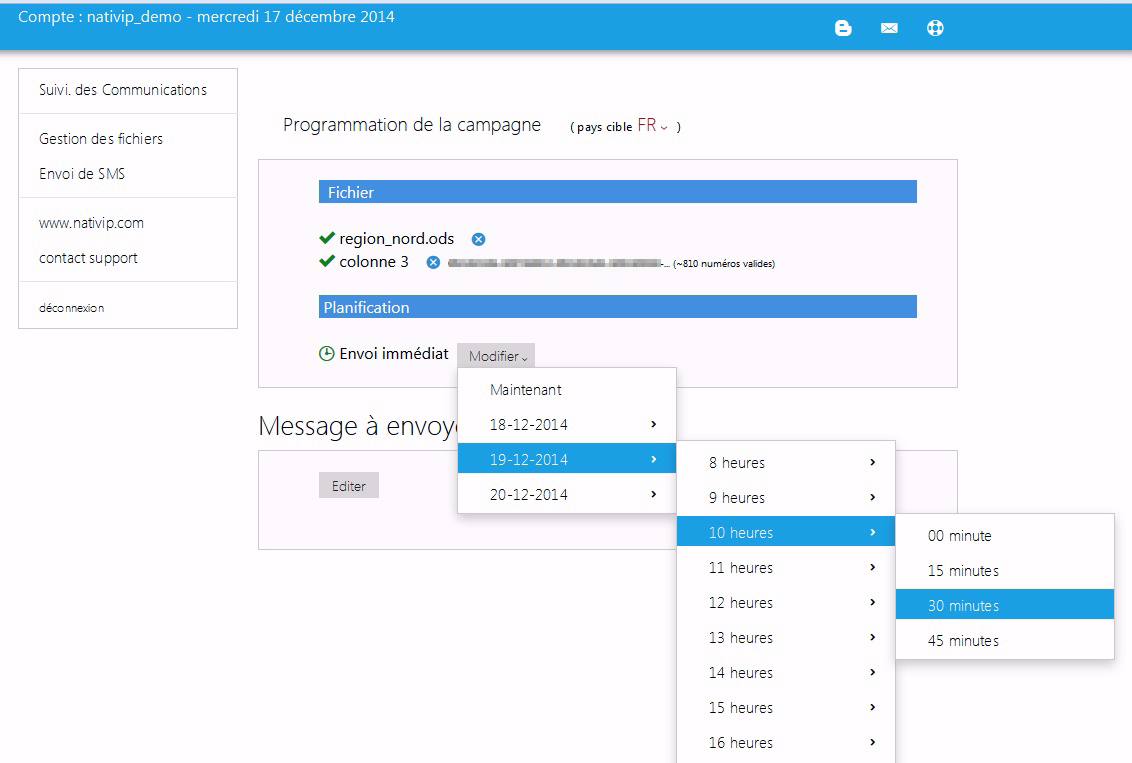Open the blog icon in header
This screenshot has width=1132, height=763.
click(843, 28)
